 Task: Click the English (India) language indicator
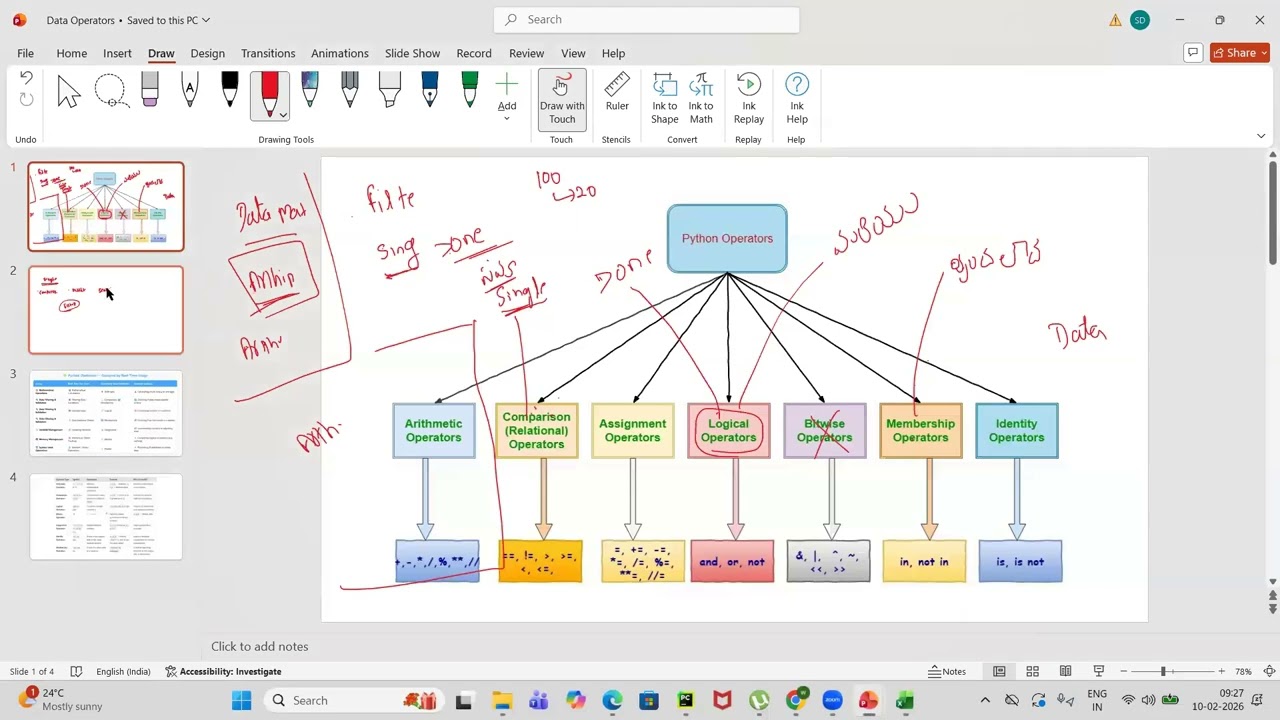coord(123,671)
